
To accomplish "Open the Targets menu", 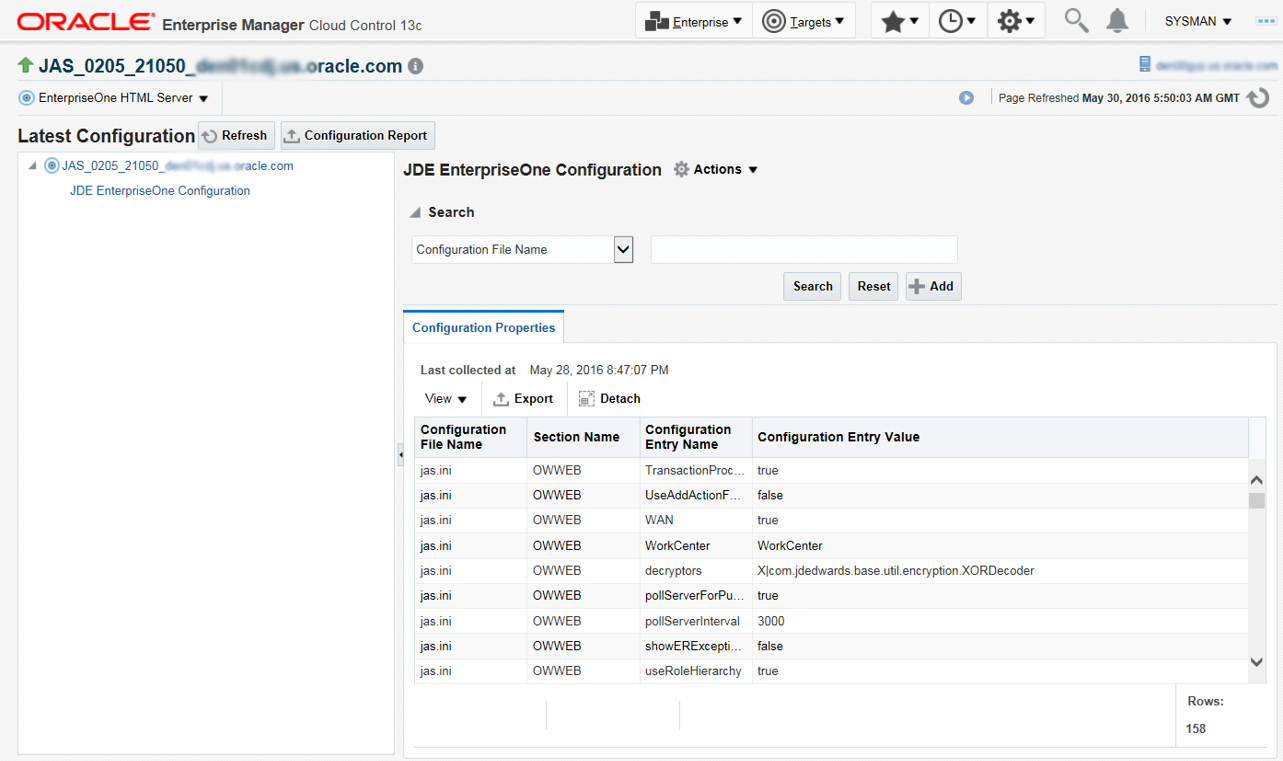I will [803, 21].
